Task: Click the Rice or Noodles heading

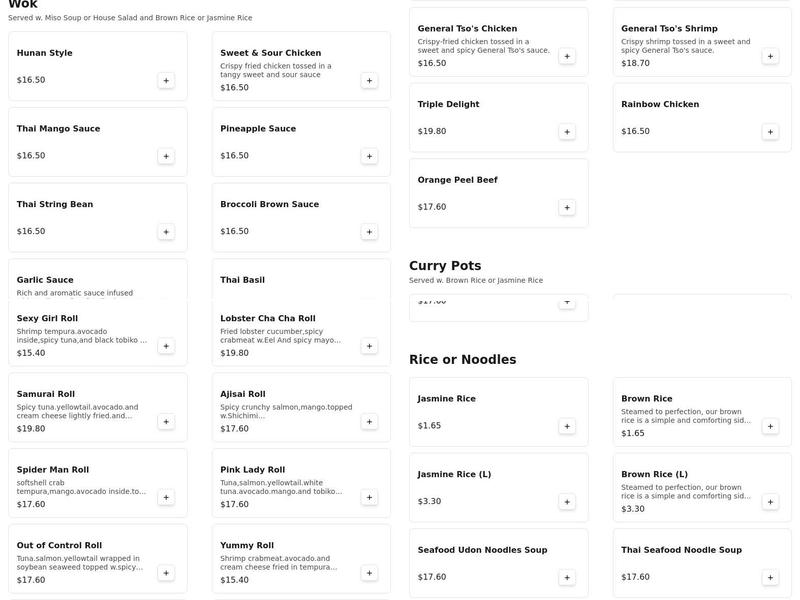Action: pyautogui.click(x=463, y=358)
